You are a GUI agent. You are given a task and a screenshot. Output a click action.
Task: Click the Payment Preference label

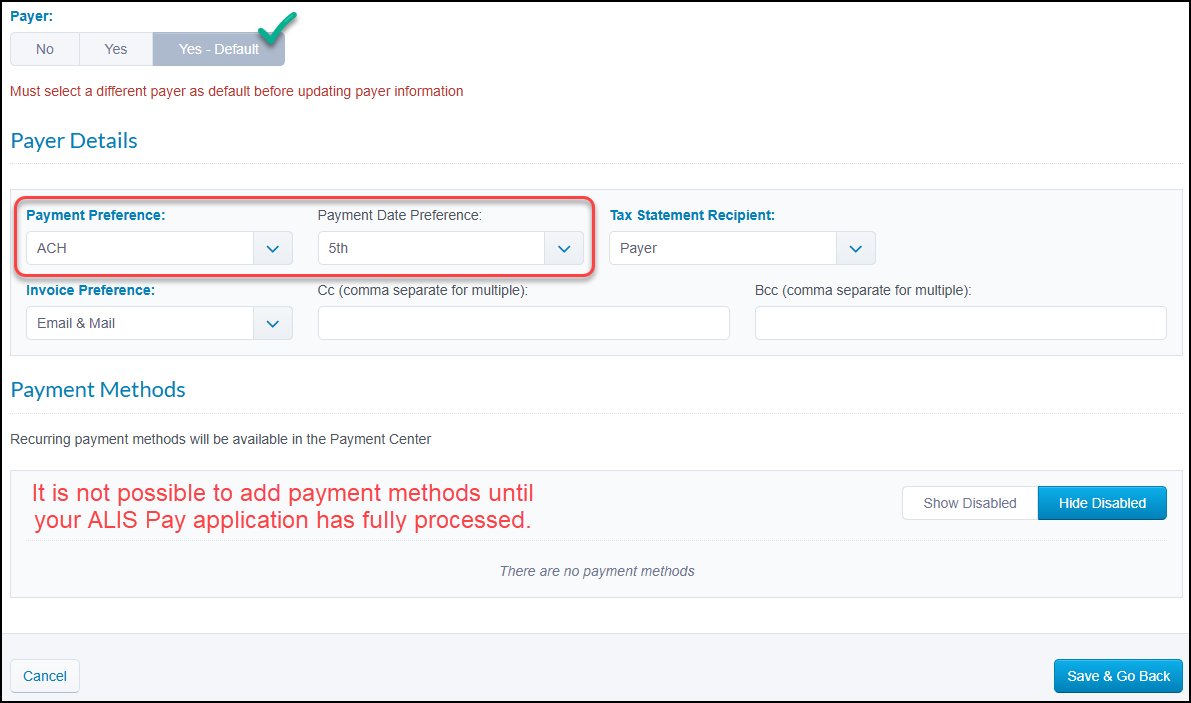point(96,216)
